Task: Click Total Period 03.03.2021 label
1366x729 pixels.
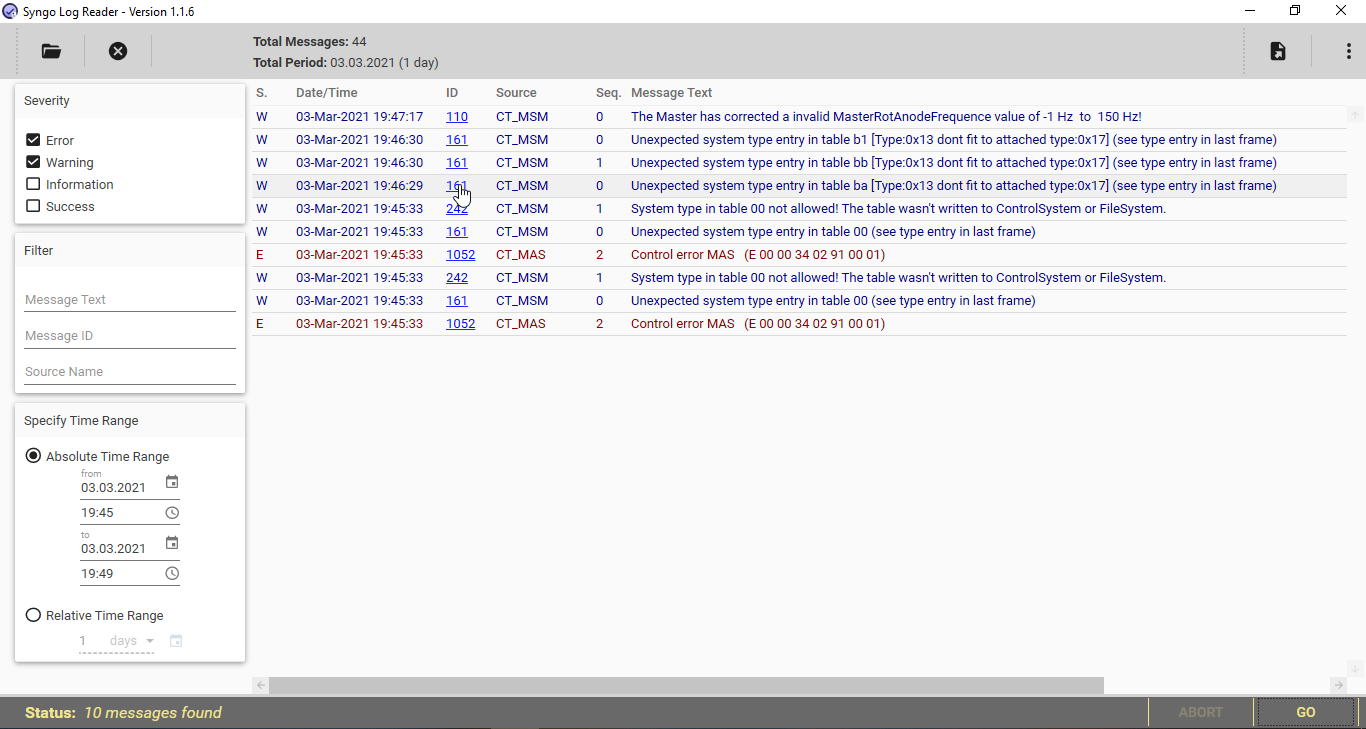Action: click(x=345, y=62)
